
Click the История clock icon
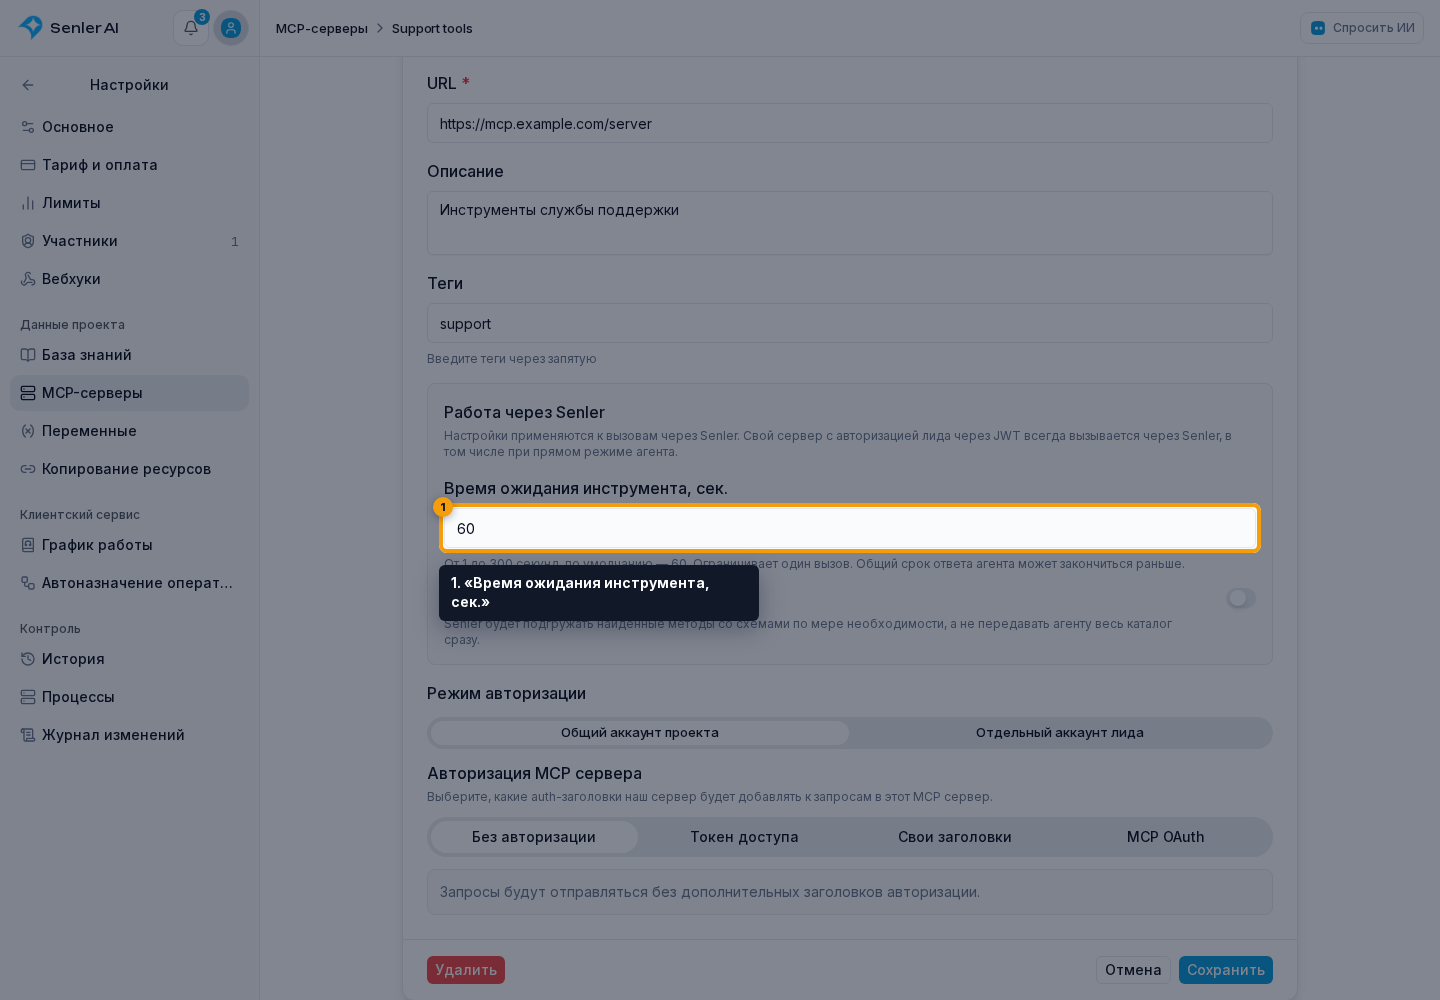28,659
